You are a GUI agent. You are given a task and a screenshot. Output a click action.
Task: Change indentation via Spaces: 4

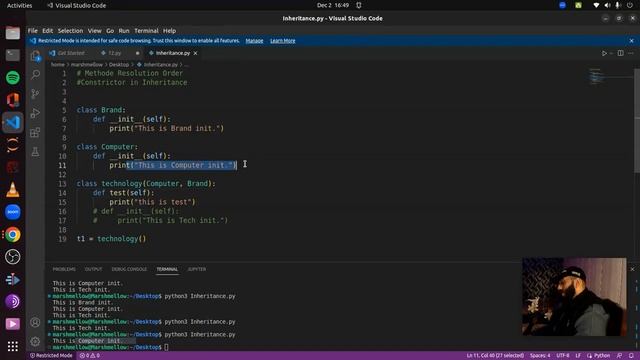[x=540, y=356]
